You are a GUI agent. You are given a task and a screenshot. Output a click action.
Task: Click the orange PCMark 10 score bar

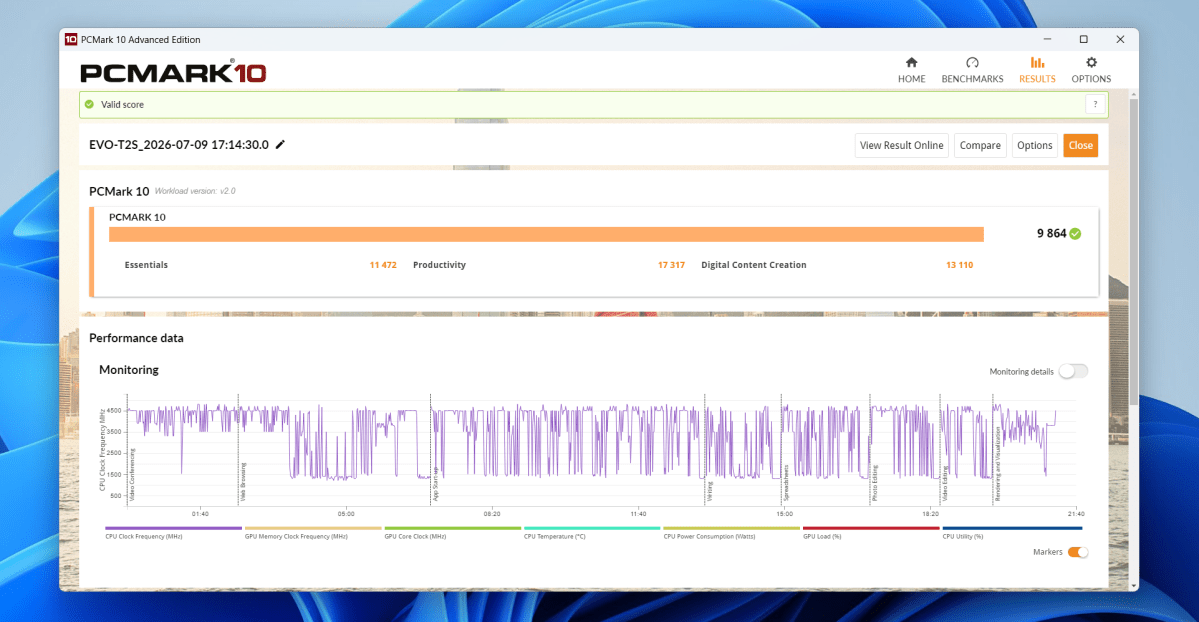click(x=546, y=234)
